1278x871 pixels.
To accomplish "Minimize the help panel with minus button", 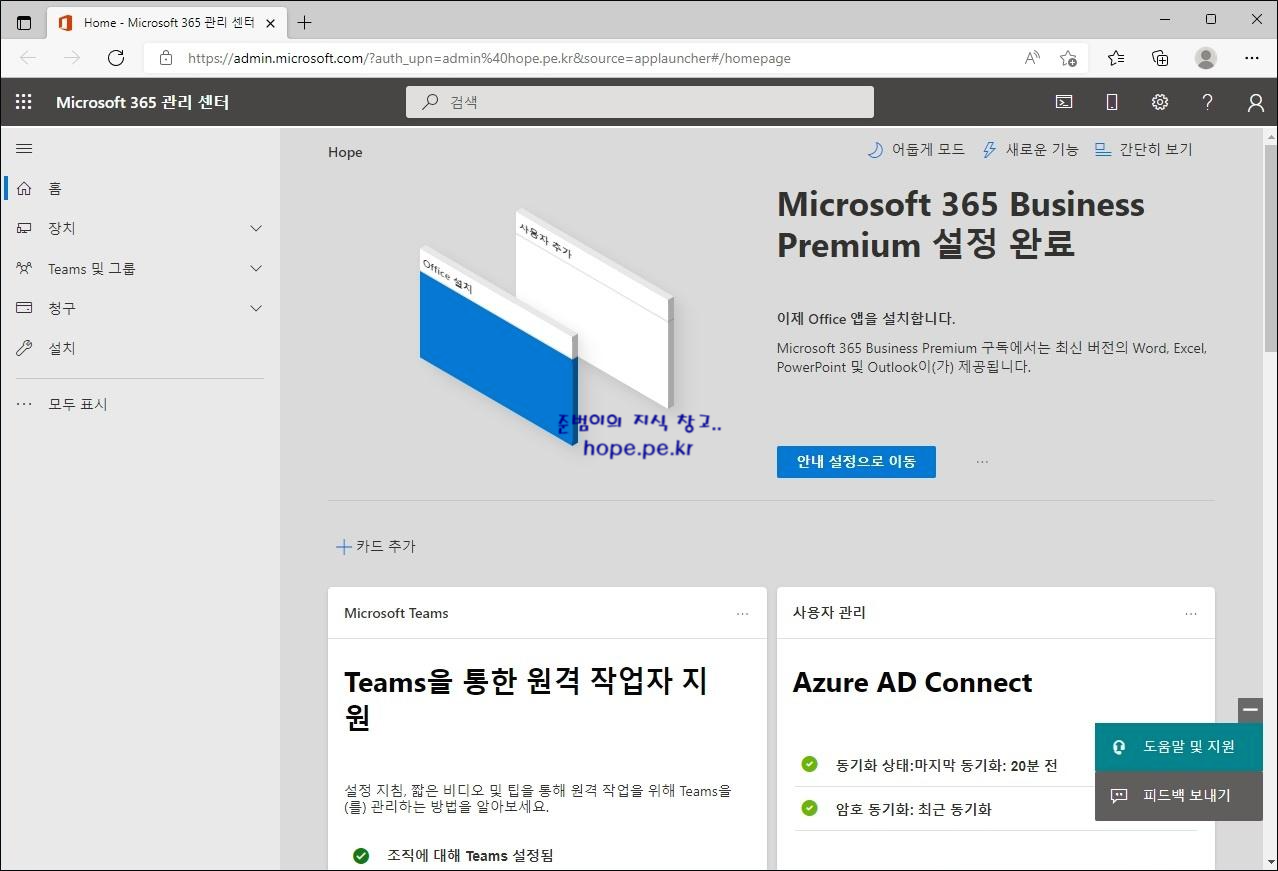I will pos(1250,710).
